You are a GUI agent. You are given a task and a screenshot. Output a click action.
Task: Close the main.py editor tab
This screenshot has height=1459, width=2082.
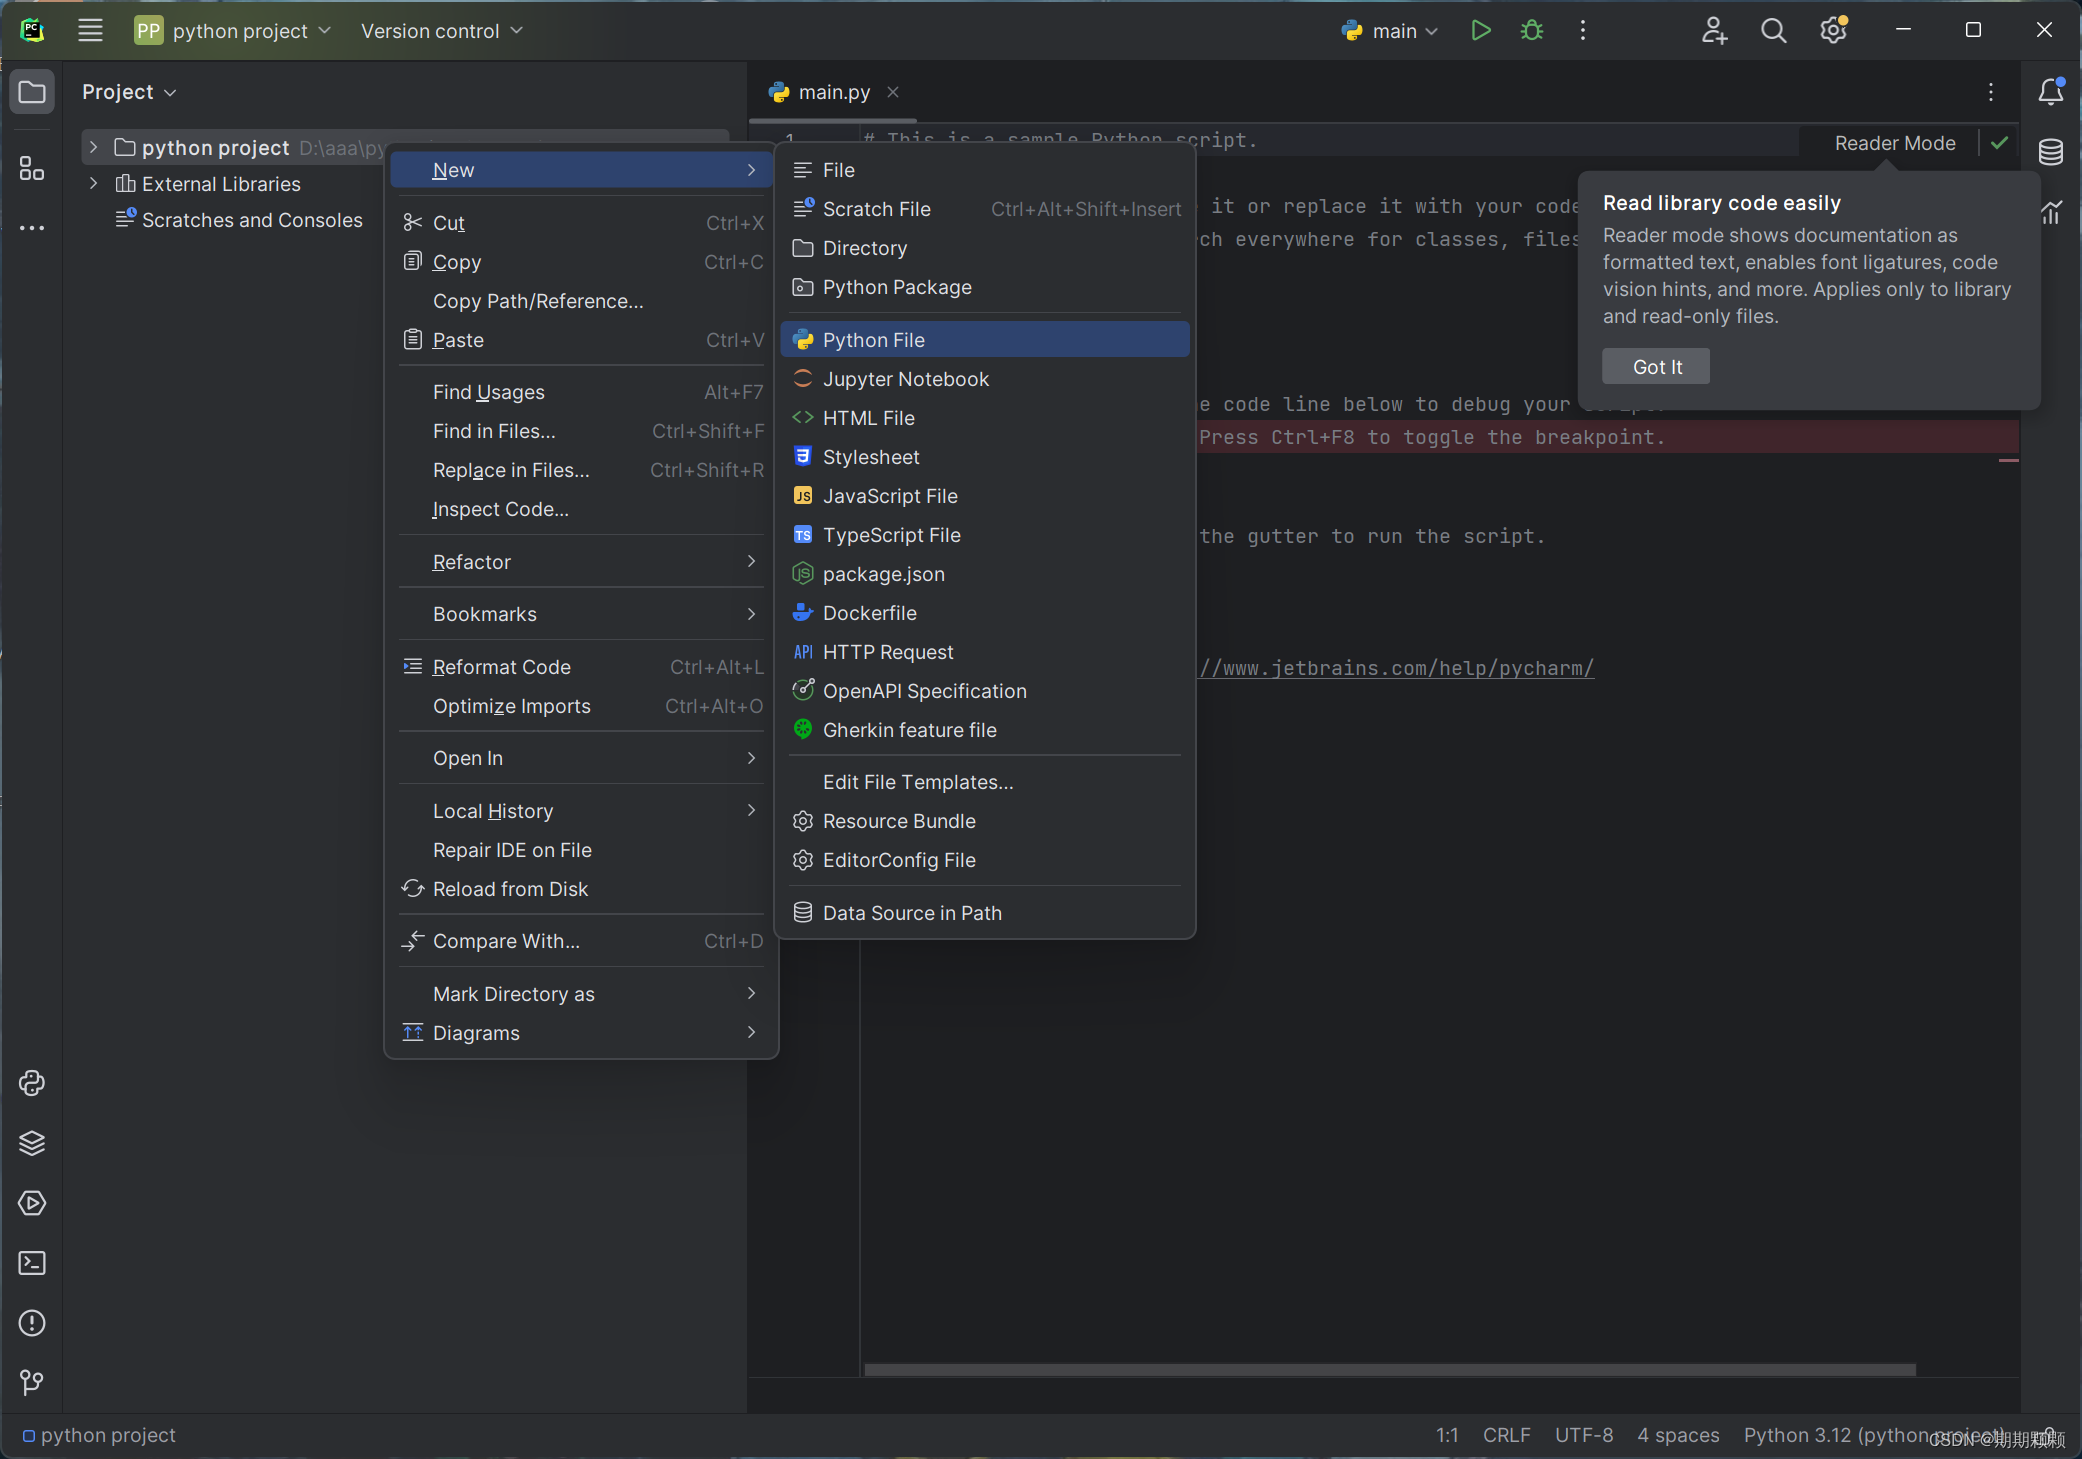coord(893,92)
